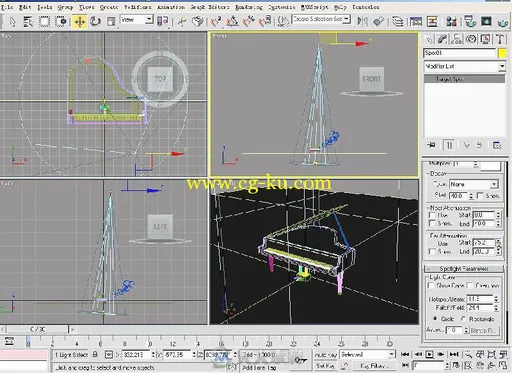Switch to the Utilities hammer panel

tap(500, 40)
